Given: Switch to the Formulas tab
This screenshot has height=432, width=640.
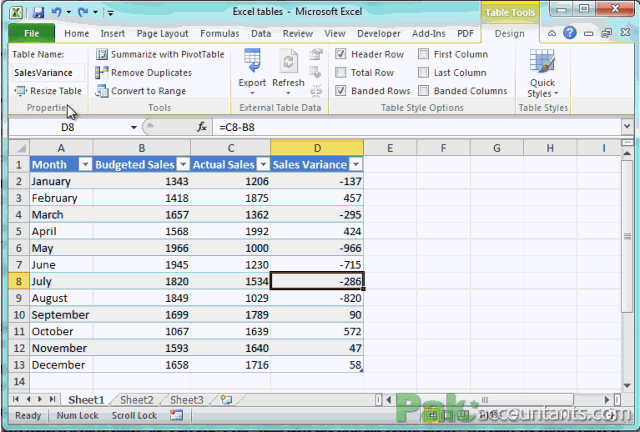Looking at the screenshot, I should click(220, 33).
